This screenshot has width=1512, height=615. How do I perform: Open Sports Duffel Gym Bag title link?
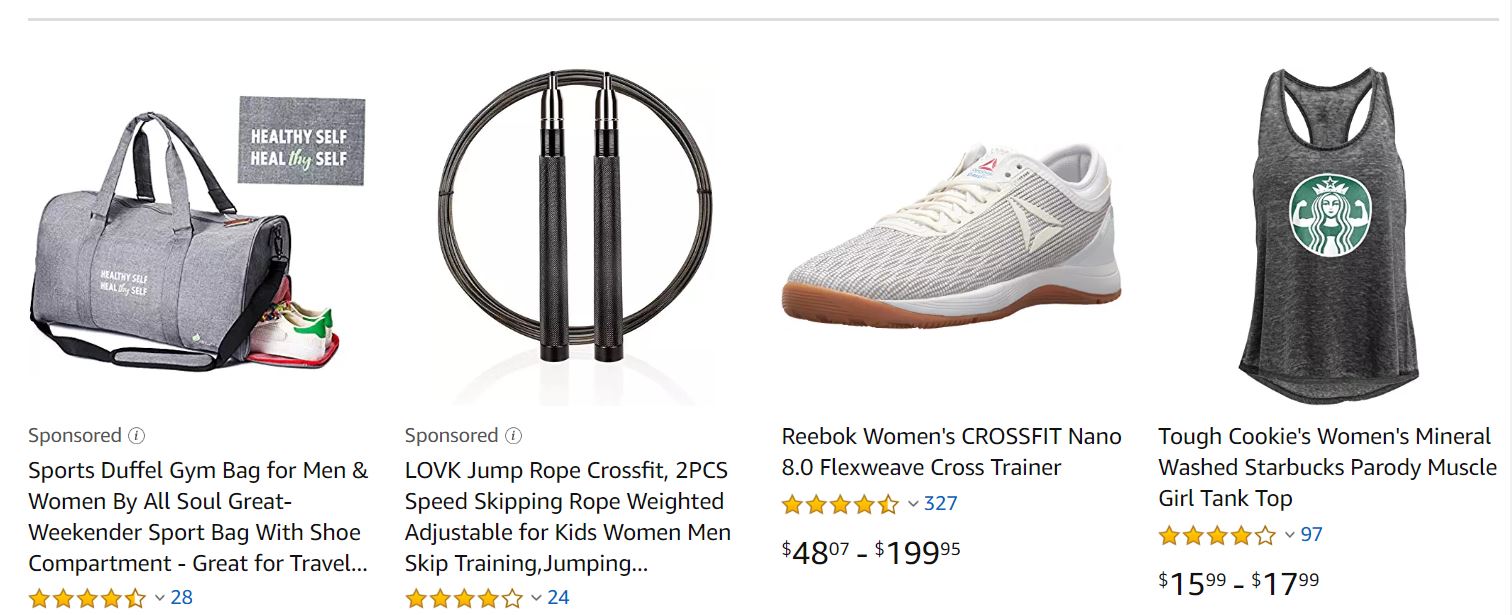pos(198,517)
